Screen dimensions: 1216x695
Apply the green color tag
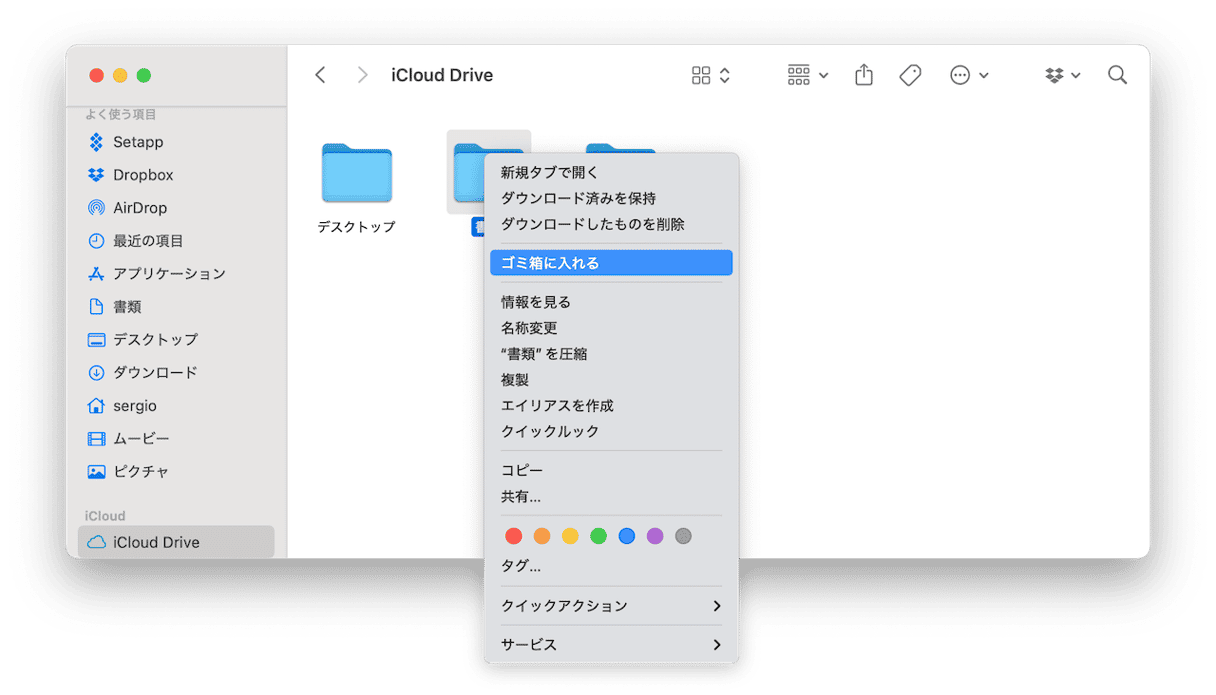[x=598, y=536]
